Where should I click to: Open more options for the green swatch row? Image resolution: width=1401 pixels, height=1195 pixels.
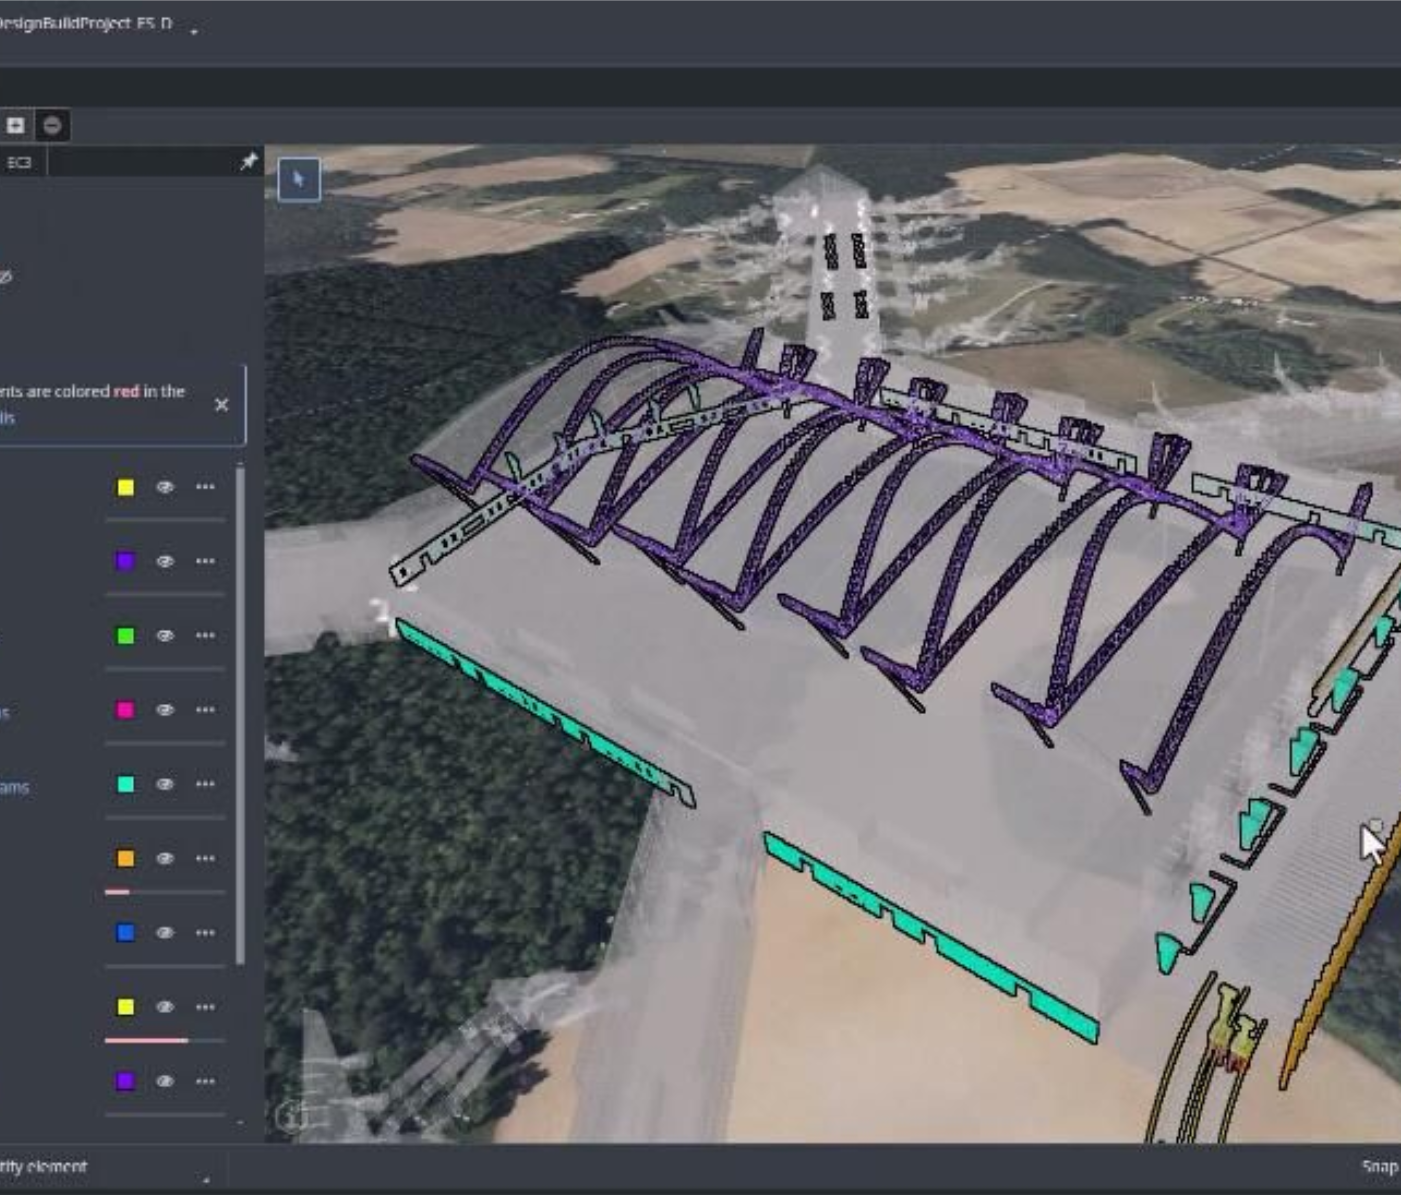pyautogui.click(x=205, y=635)
